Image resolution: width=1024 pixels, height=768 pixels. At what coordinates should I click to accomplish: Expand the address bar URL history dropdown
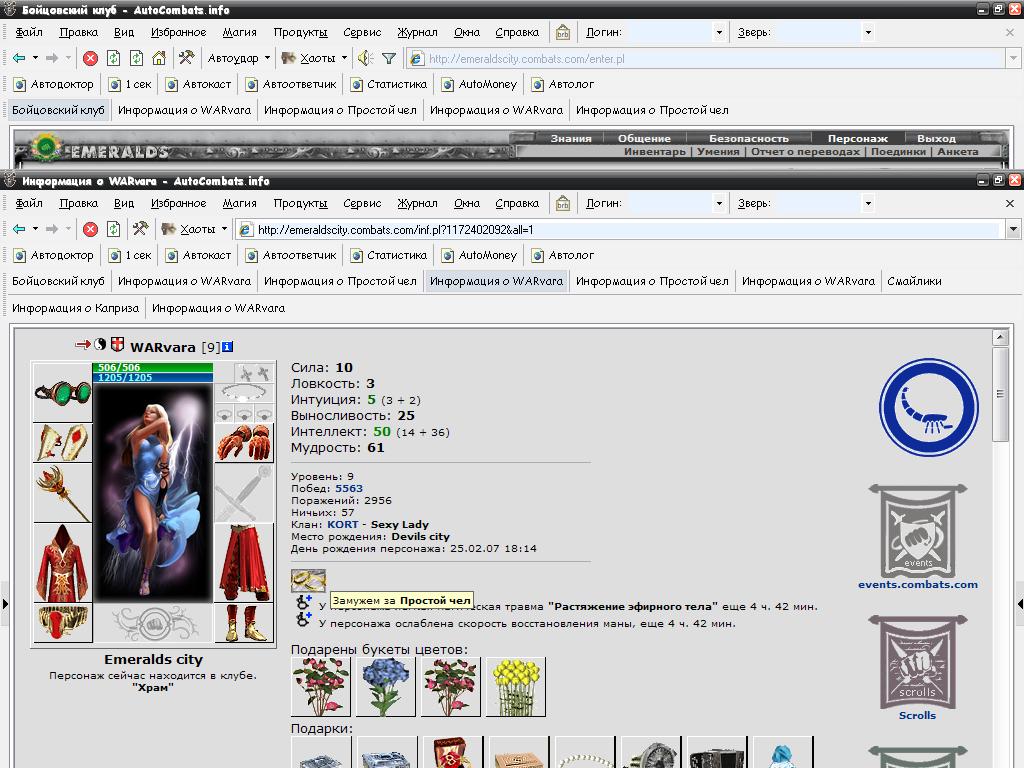(x=1013, y=229)
